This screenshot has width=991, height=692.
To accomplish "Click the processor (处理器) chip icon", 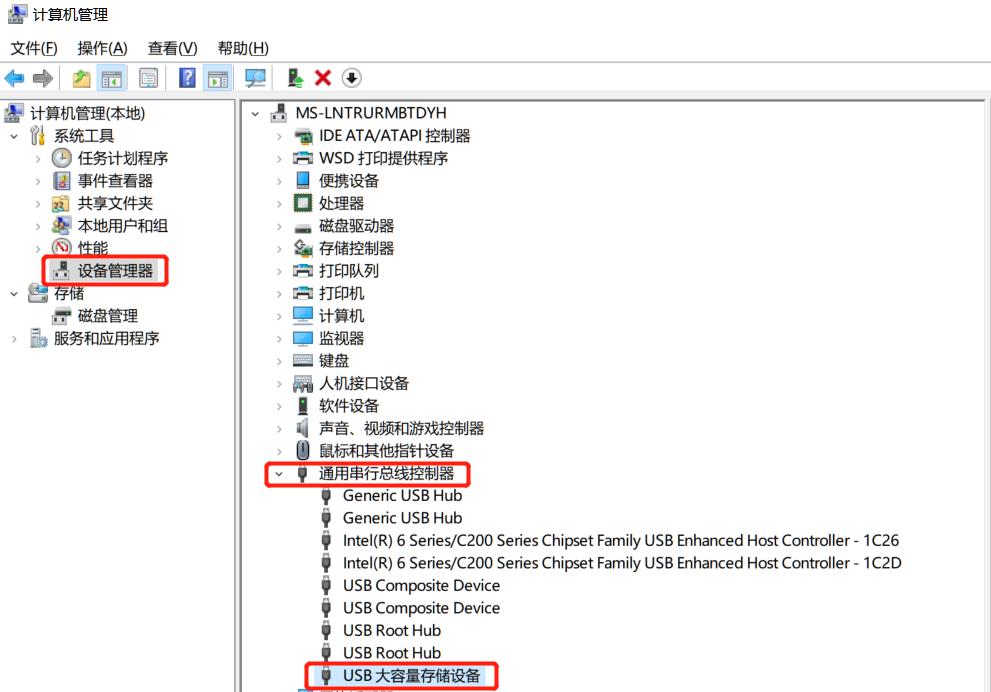I will click(303, 203).
